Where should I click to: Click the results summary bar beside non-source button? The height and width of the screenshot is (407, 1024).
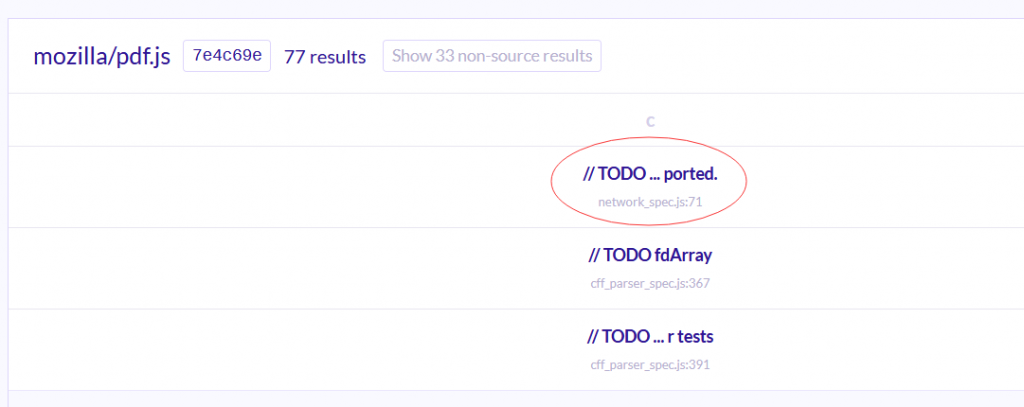click(x=516, y=56)
